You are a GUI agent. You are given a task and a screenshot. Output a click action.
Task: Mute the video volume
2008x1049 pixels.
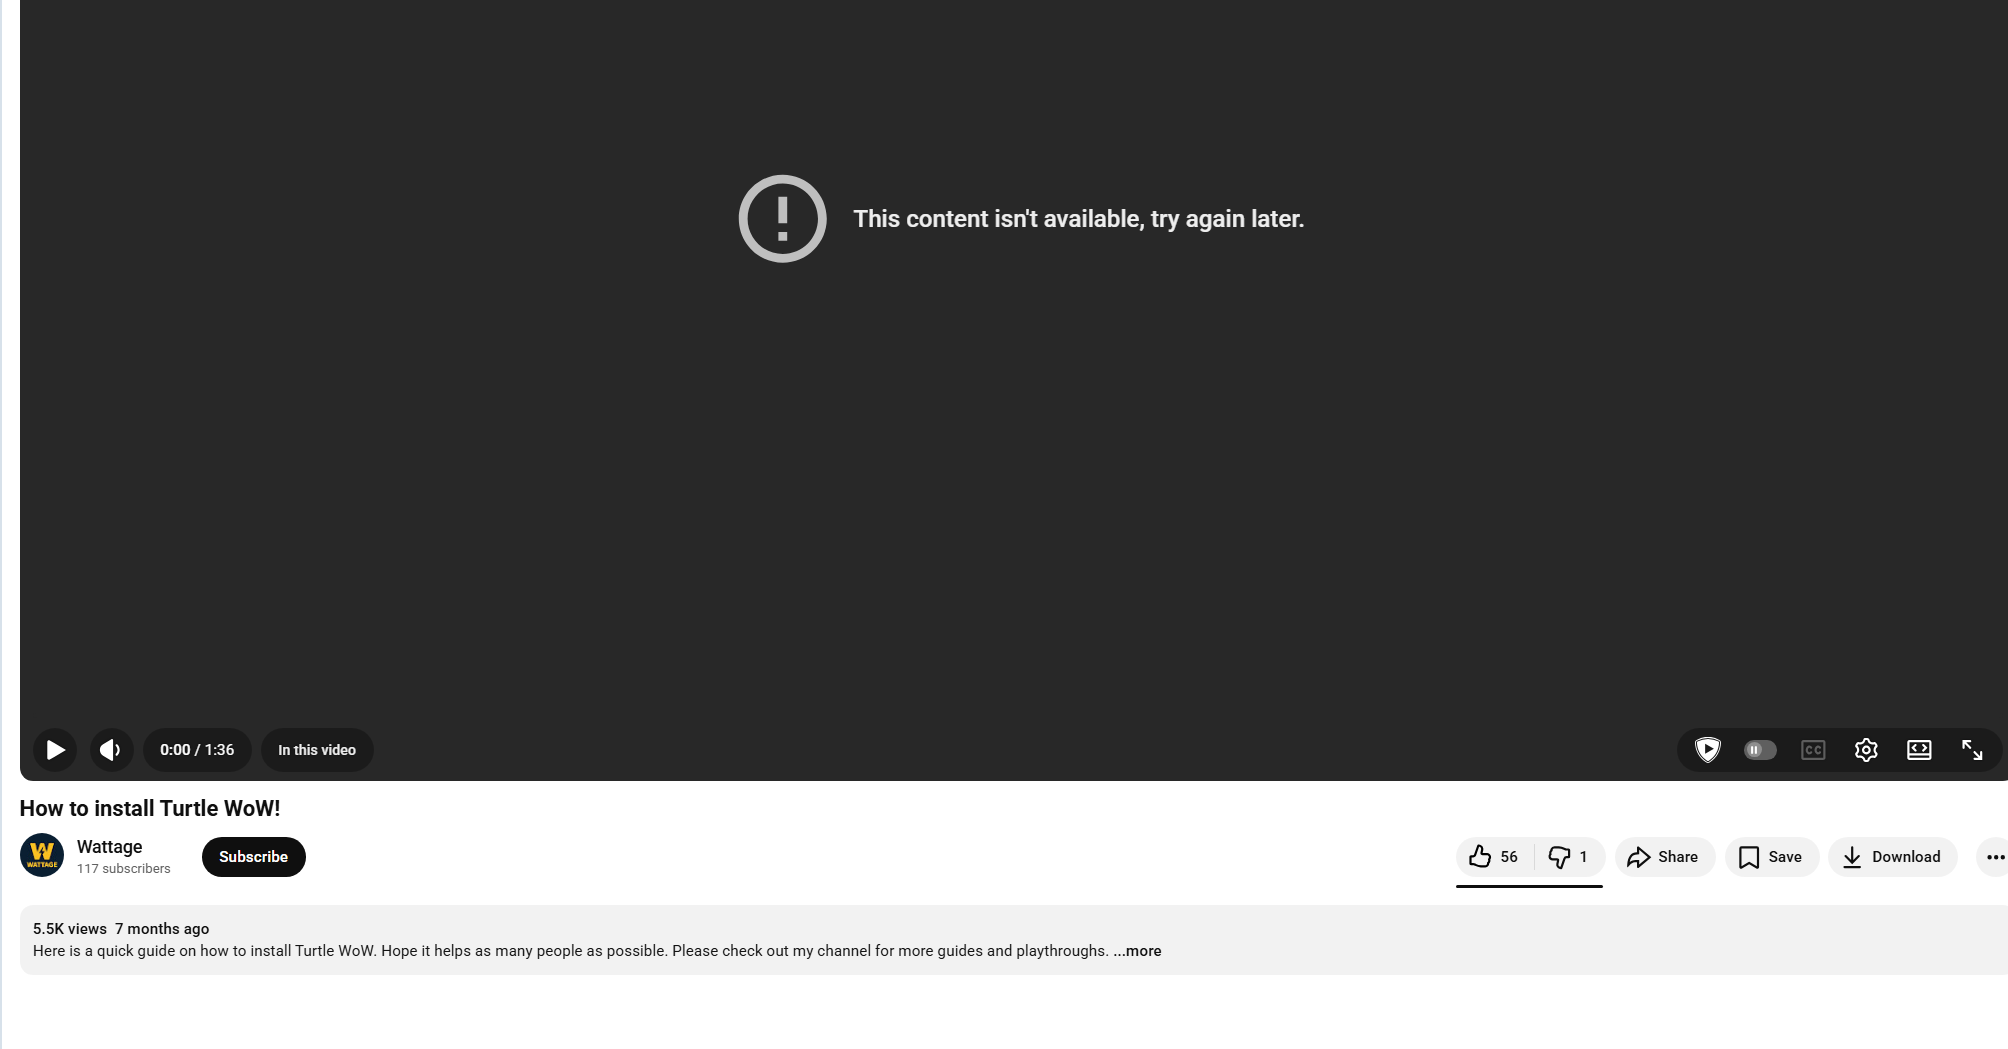111,750
